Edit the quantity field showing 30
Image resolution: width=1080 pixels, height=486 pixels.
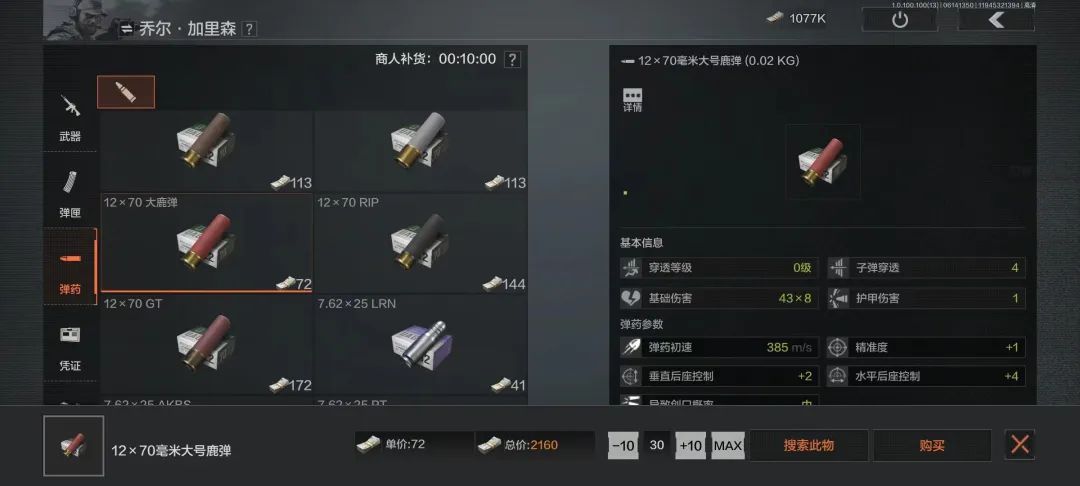pos(657,445)
